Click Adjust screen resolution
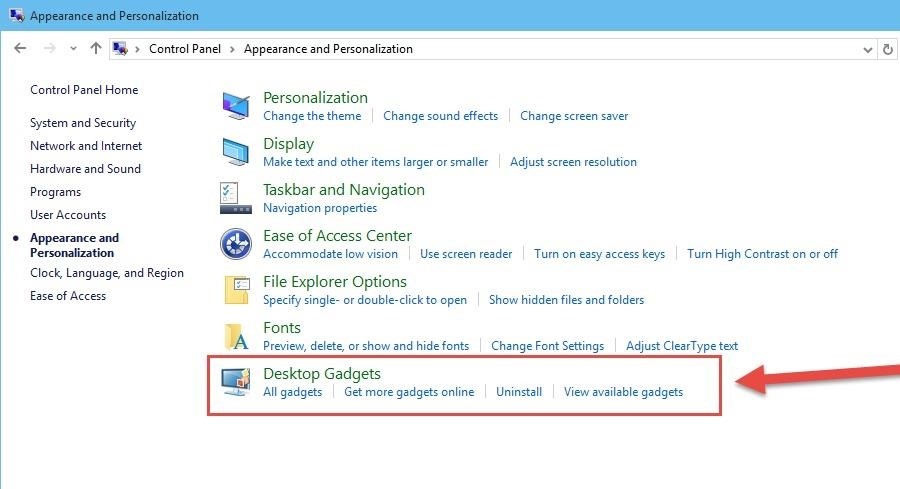Image resolution: width=900 pixels, height=489 pixels. coord(573,162)
